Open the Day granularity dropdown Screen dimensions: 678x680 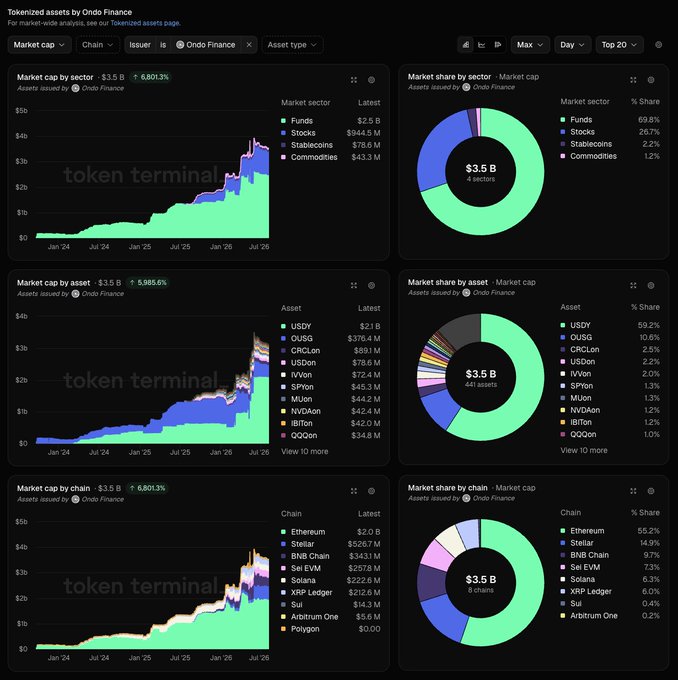(572, 45)
